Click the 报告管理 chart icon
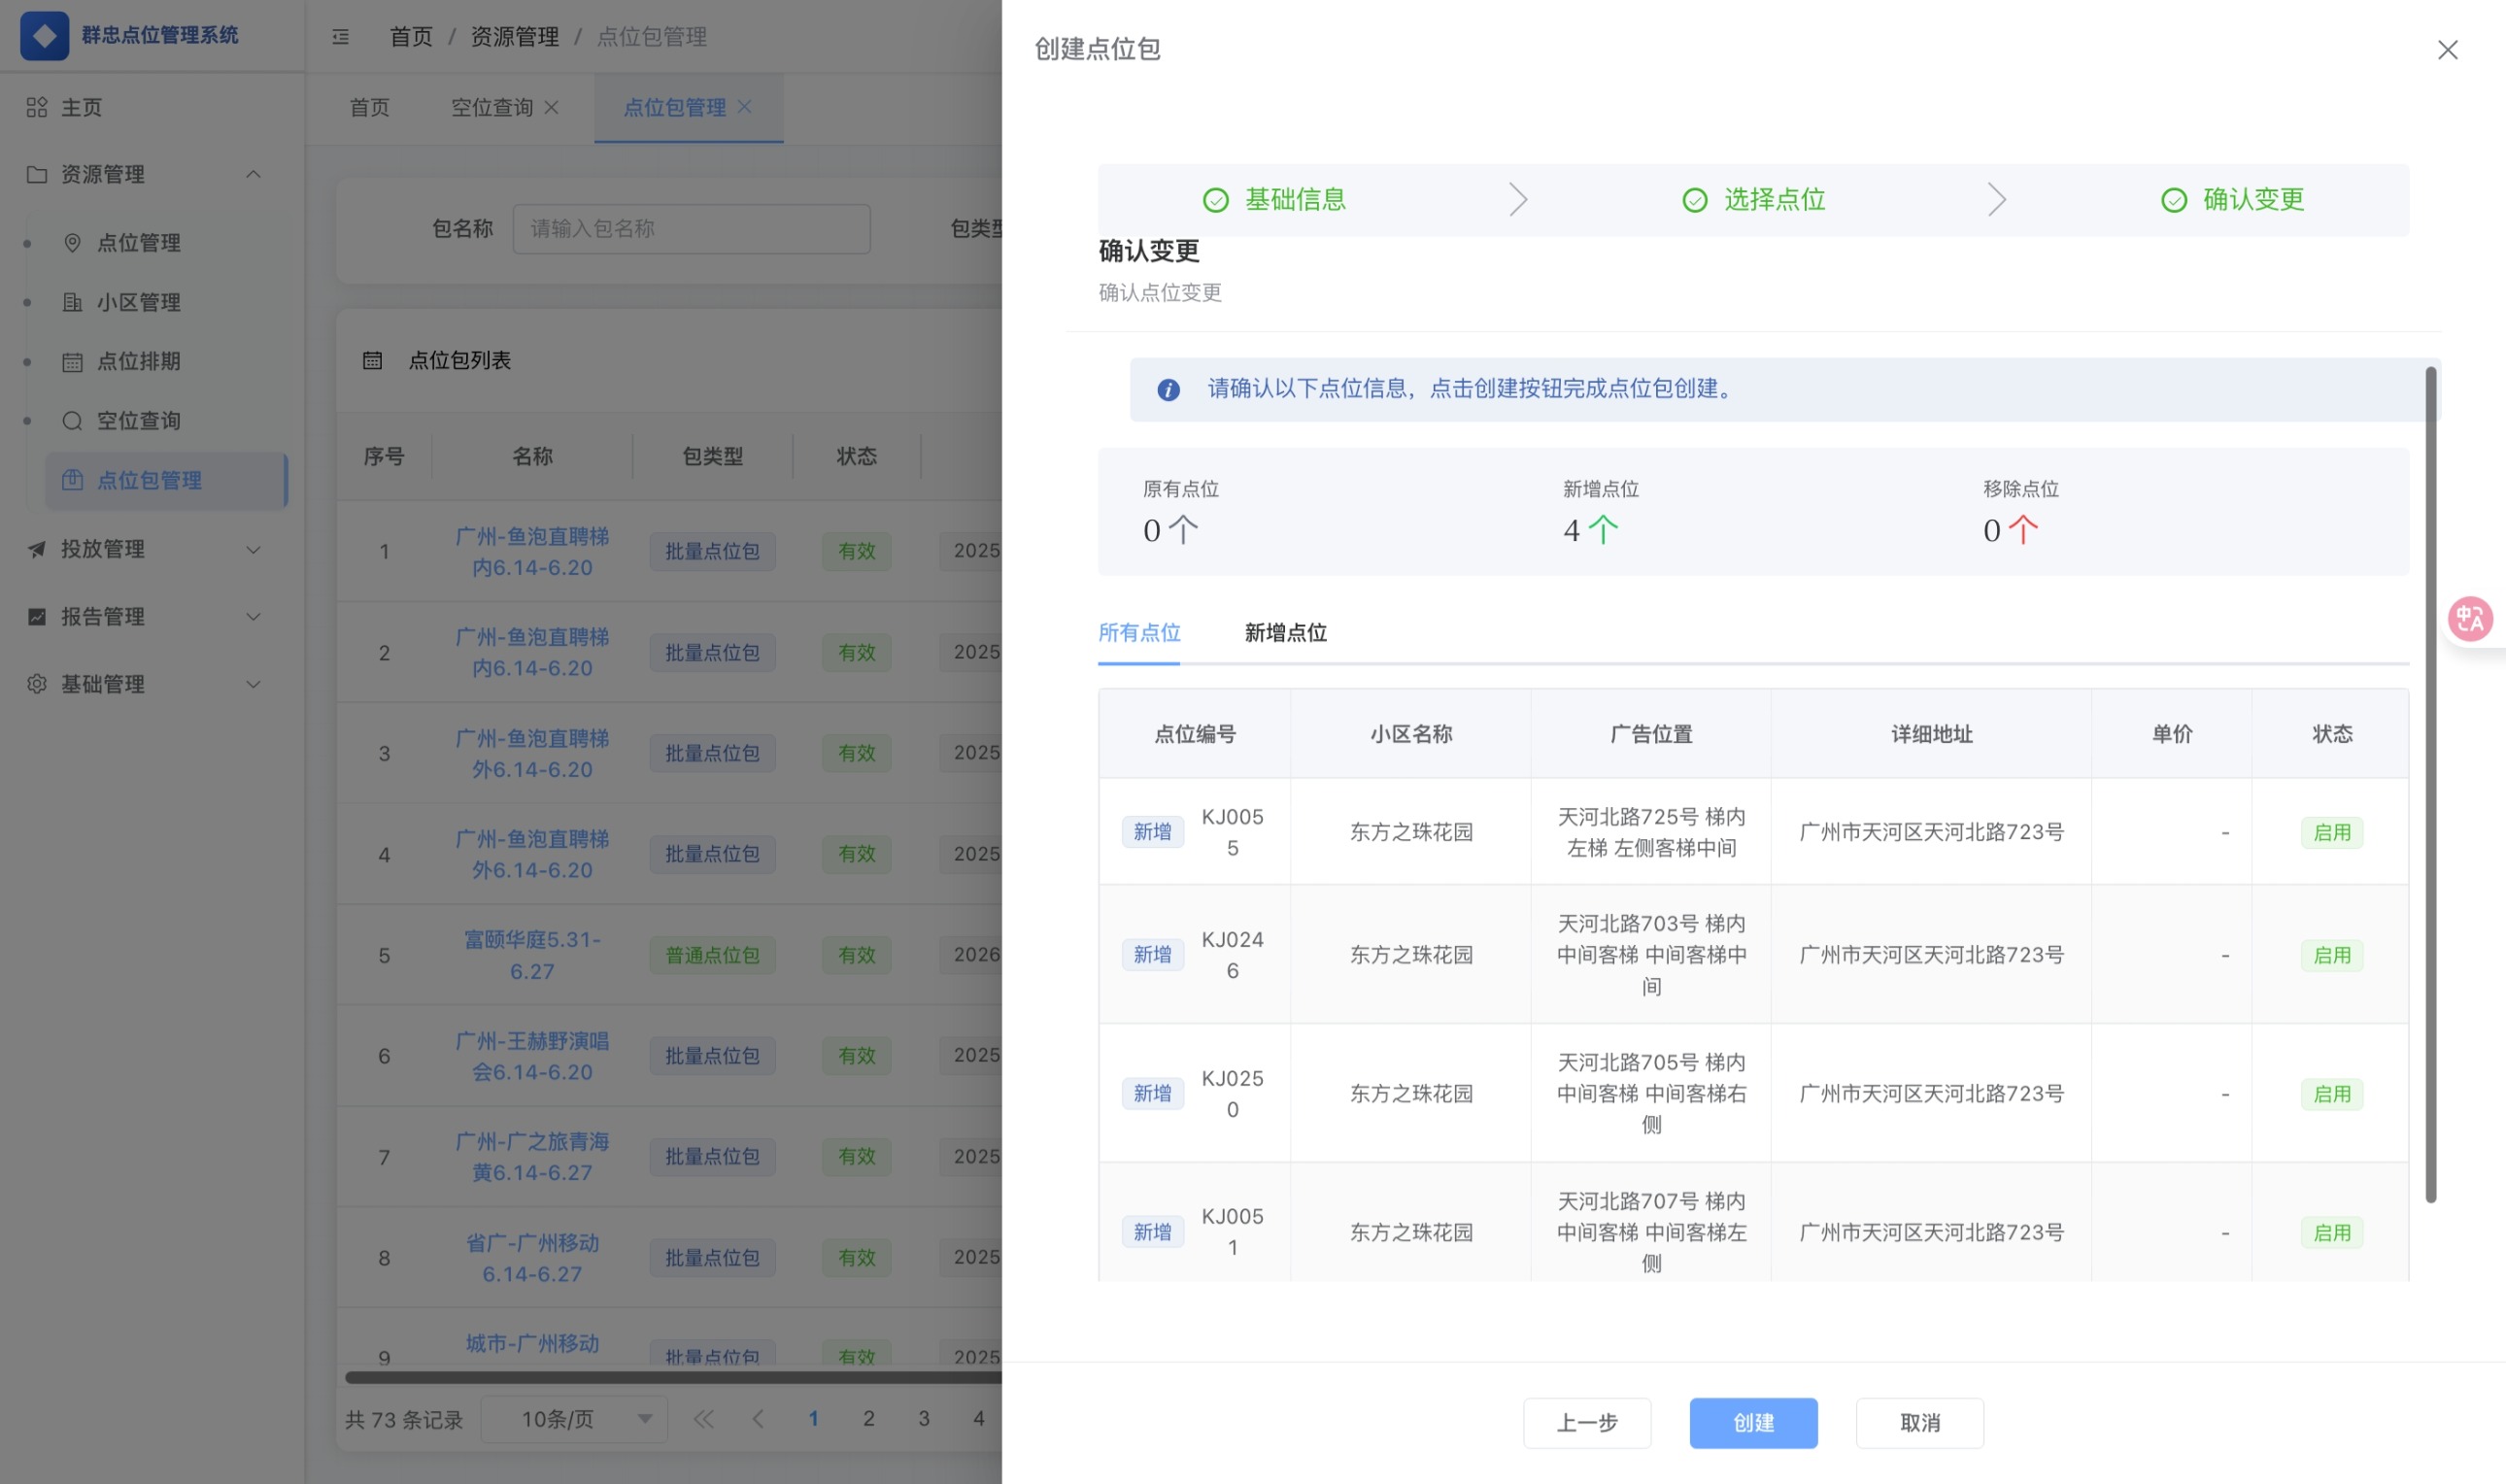Screen dimensions: 2506x1484 coord(36,616)
